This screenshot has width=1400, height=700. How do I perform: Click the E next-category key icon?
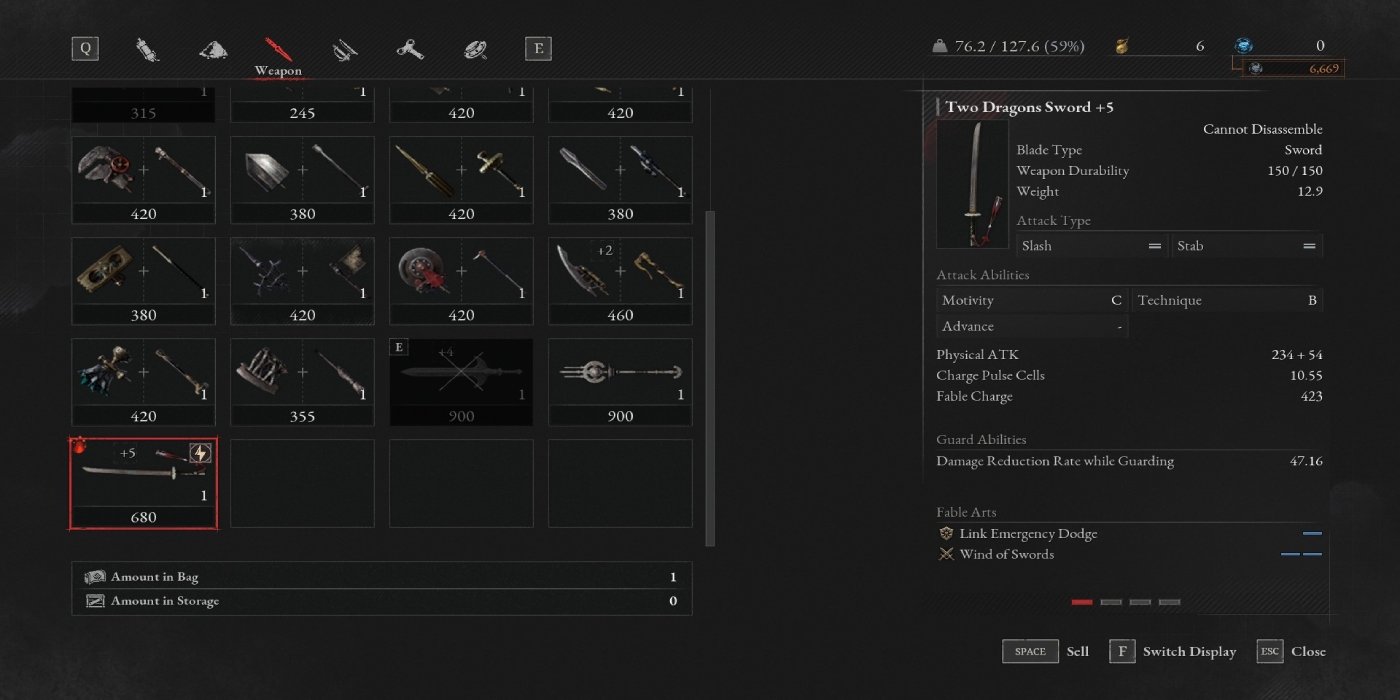(538, 48)
